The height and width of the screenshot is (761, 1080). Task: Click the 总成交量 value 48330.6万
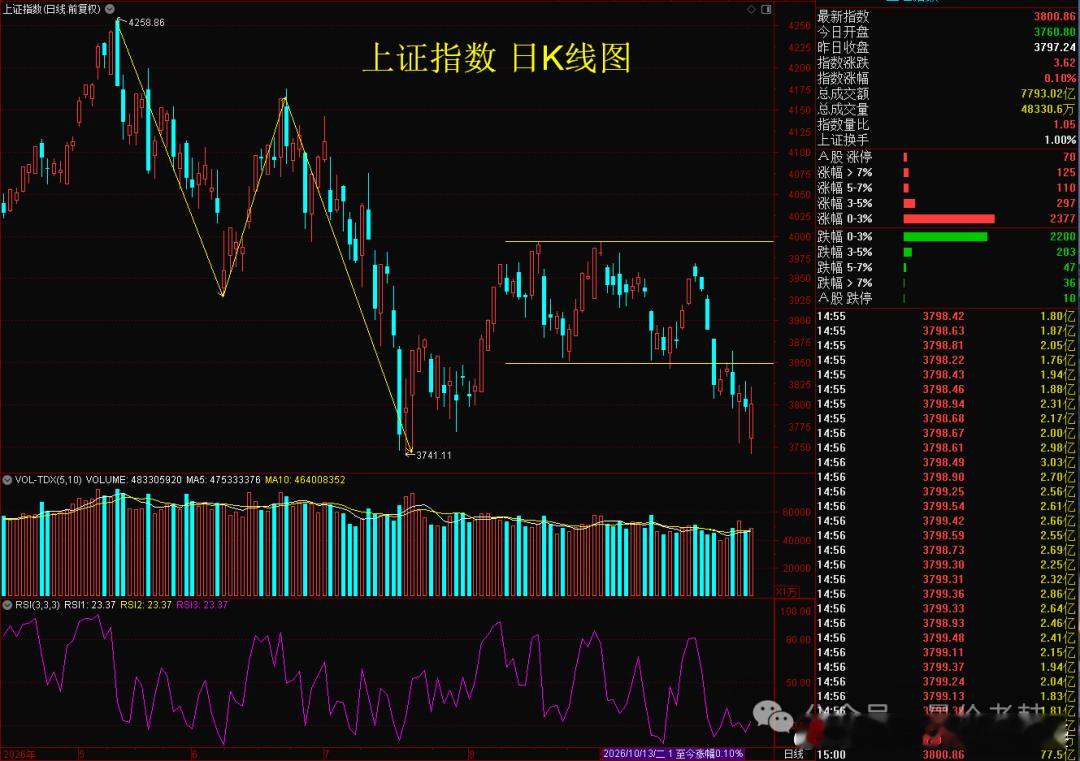click(x=1048, y=109)
